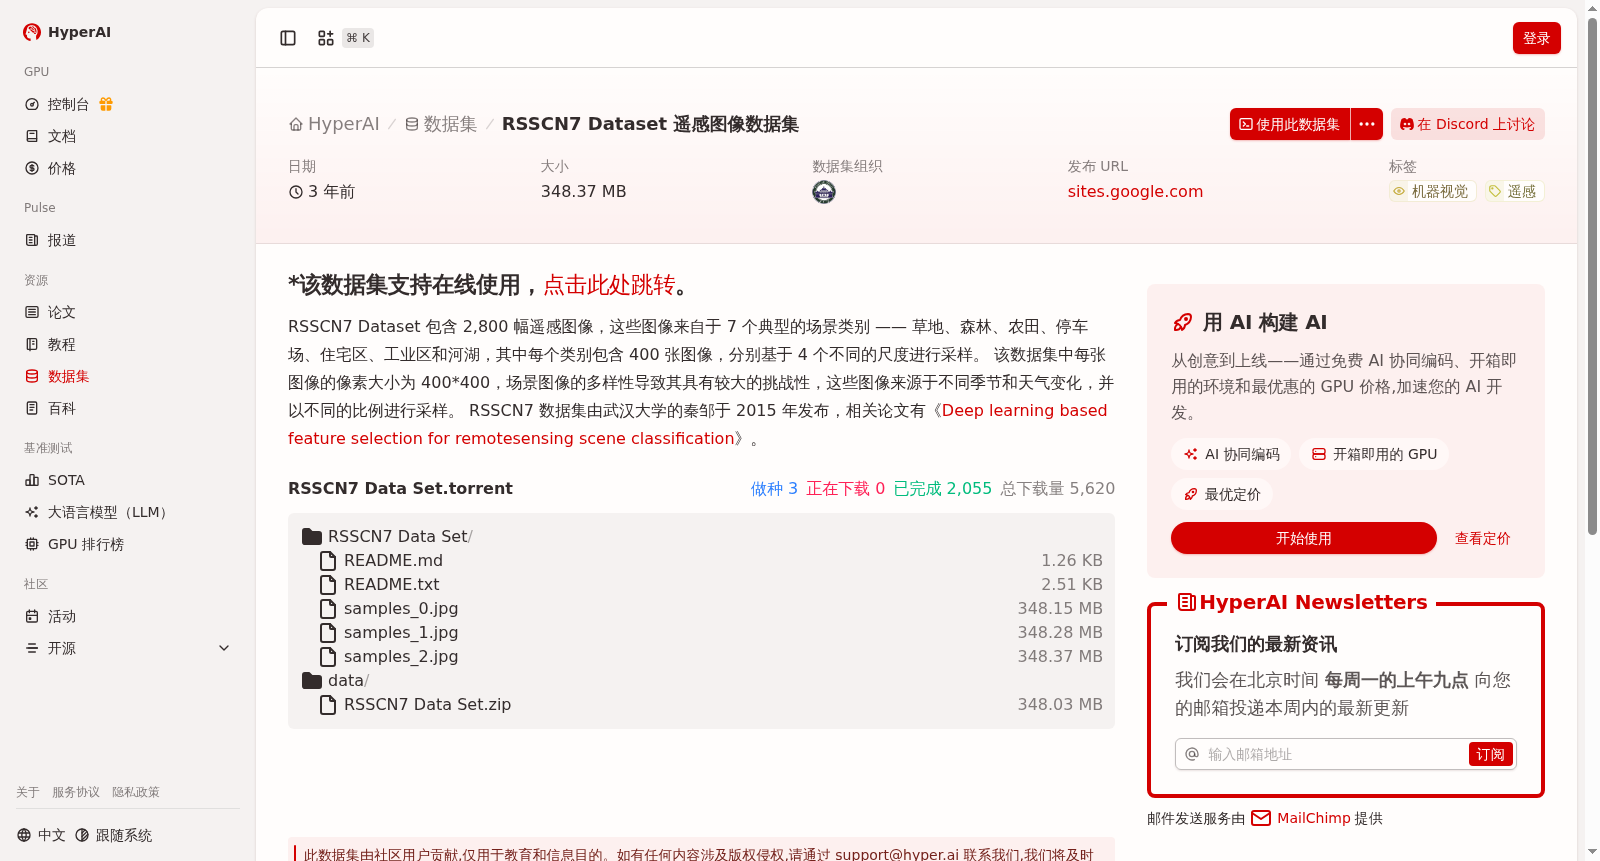This screenshot has width=1600, height=861.
Task: Open 文档 in the sidebar
Action: coord(62,136)
